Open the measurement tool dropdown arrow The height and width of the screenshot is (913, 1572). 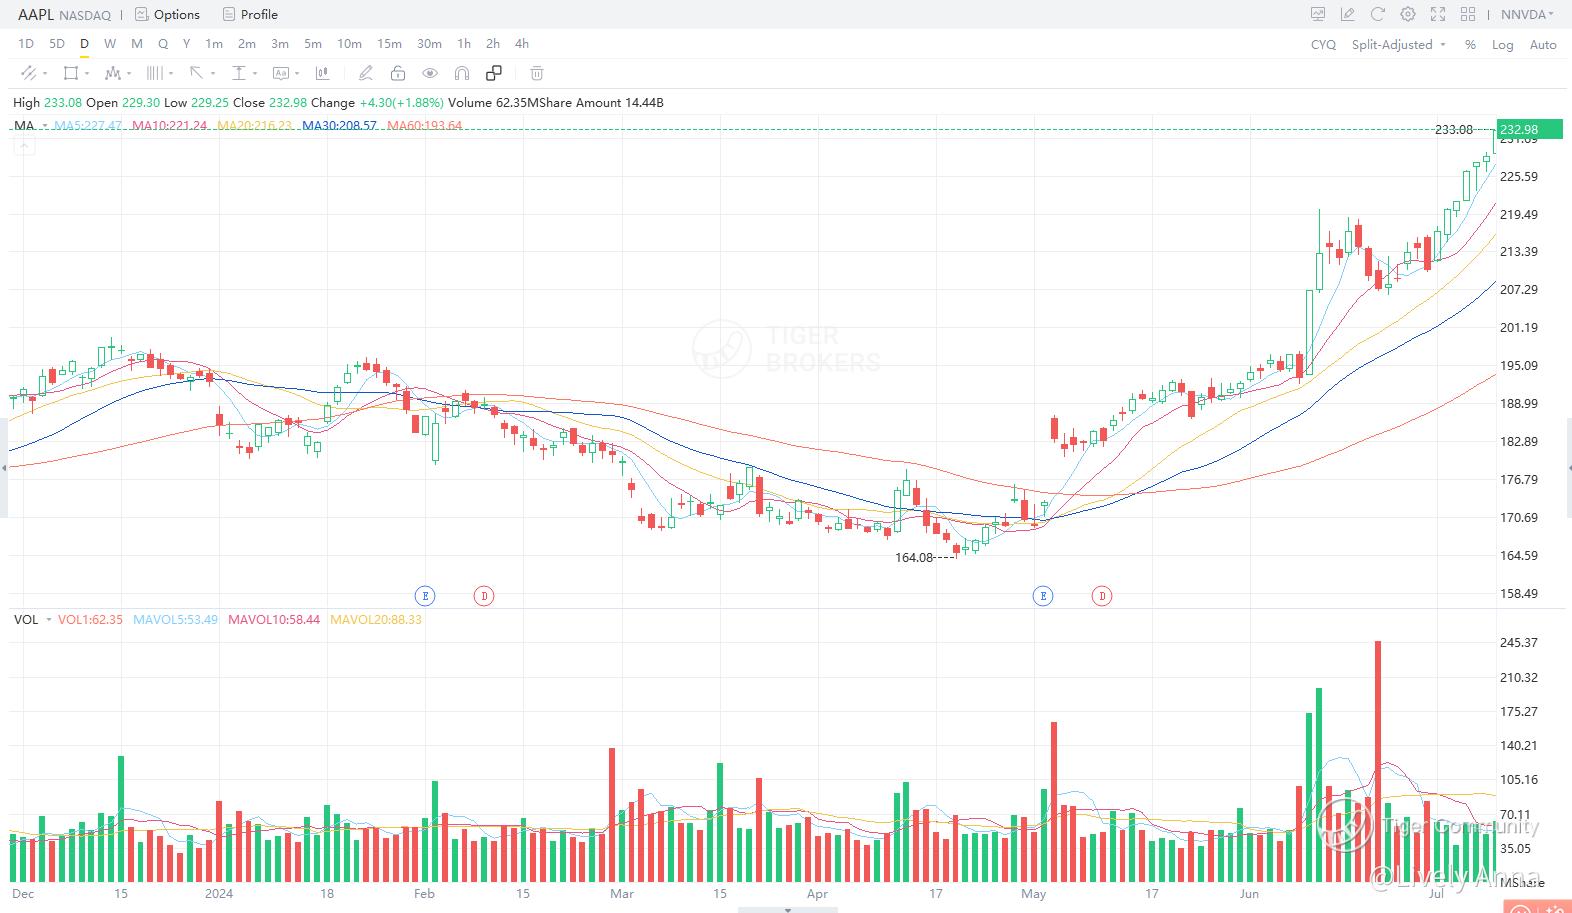point(255,74)
